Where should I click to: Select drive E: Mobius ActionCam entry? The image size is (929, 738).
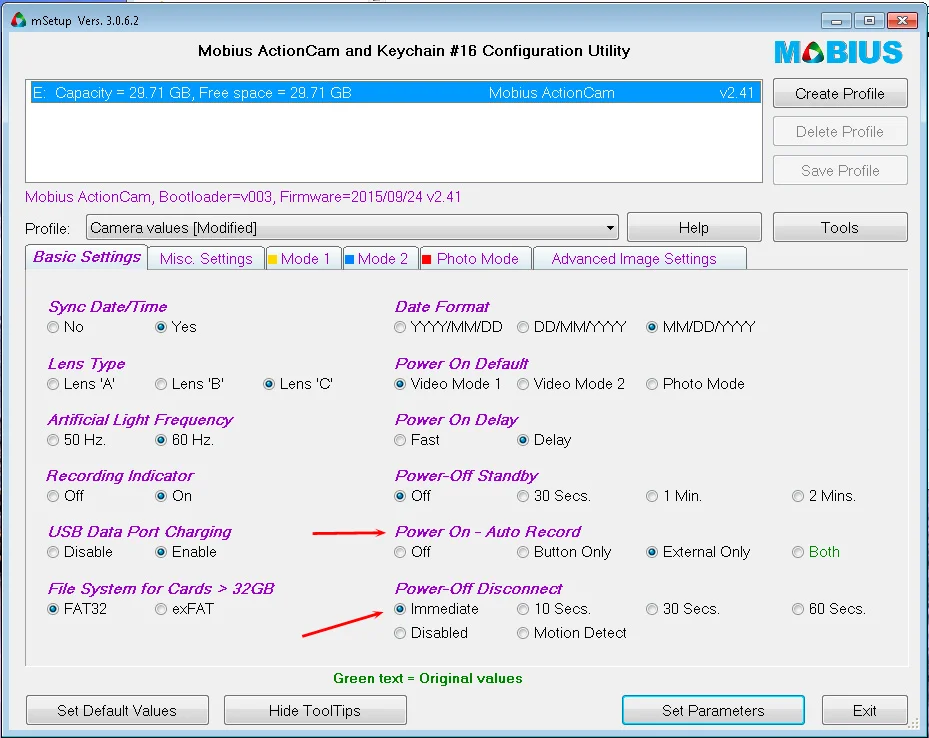pos(395,93)
